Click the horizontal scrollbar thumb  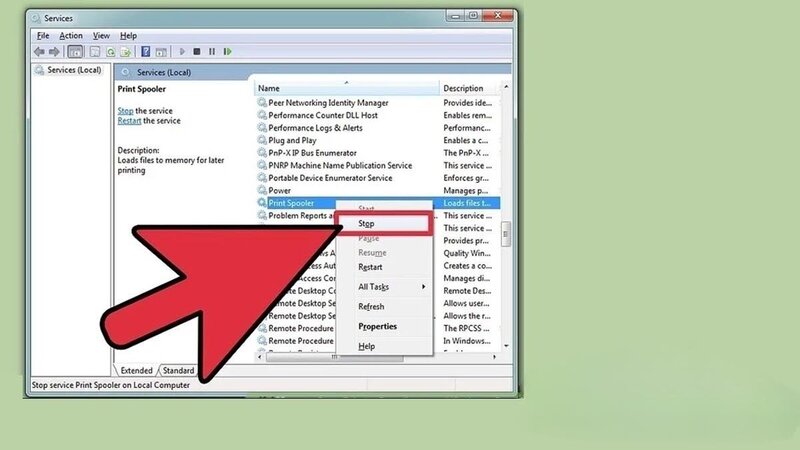click(334, 357)
